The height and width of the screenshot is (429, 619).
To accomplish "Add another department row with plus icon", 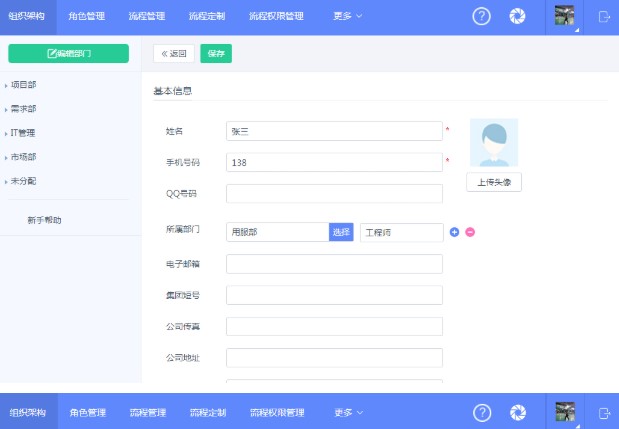I will [x=454, y=232].
